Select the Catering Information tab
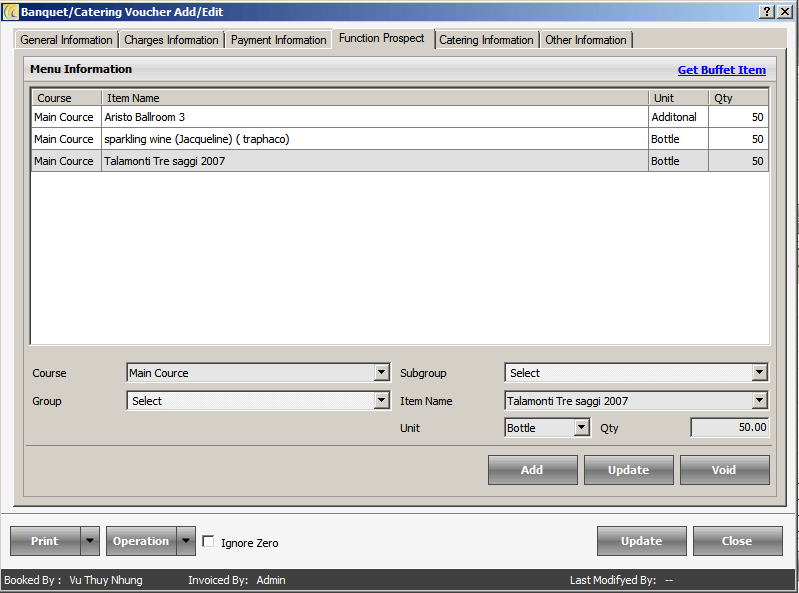 [486, 40]
